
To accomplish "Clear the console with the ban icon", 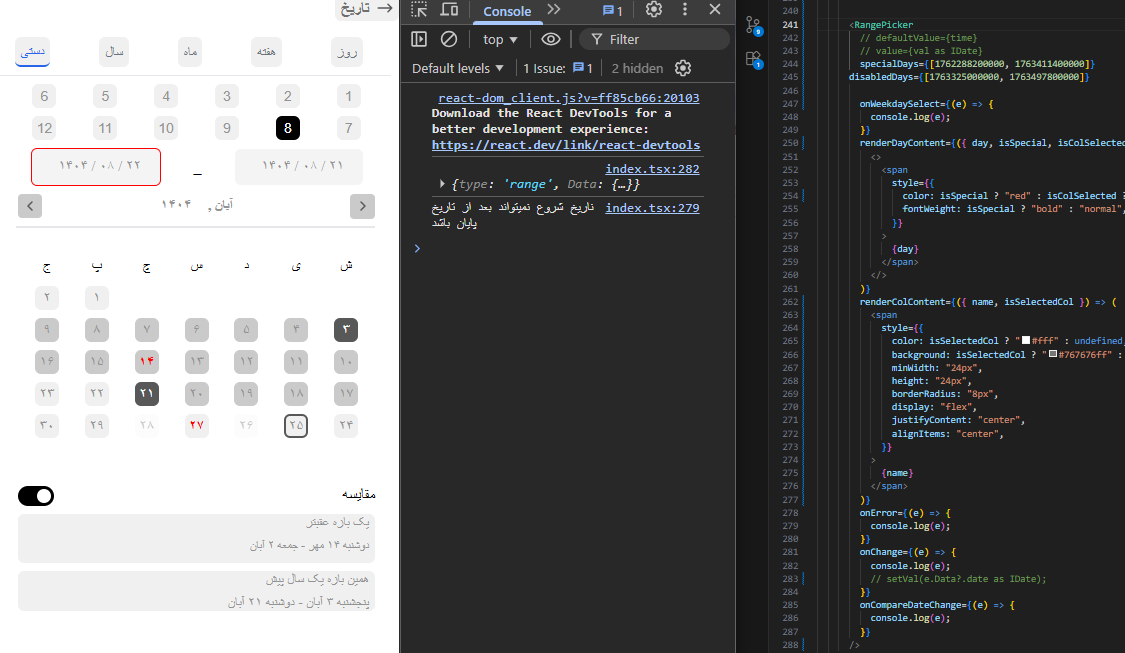I will point(448,39).
